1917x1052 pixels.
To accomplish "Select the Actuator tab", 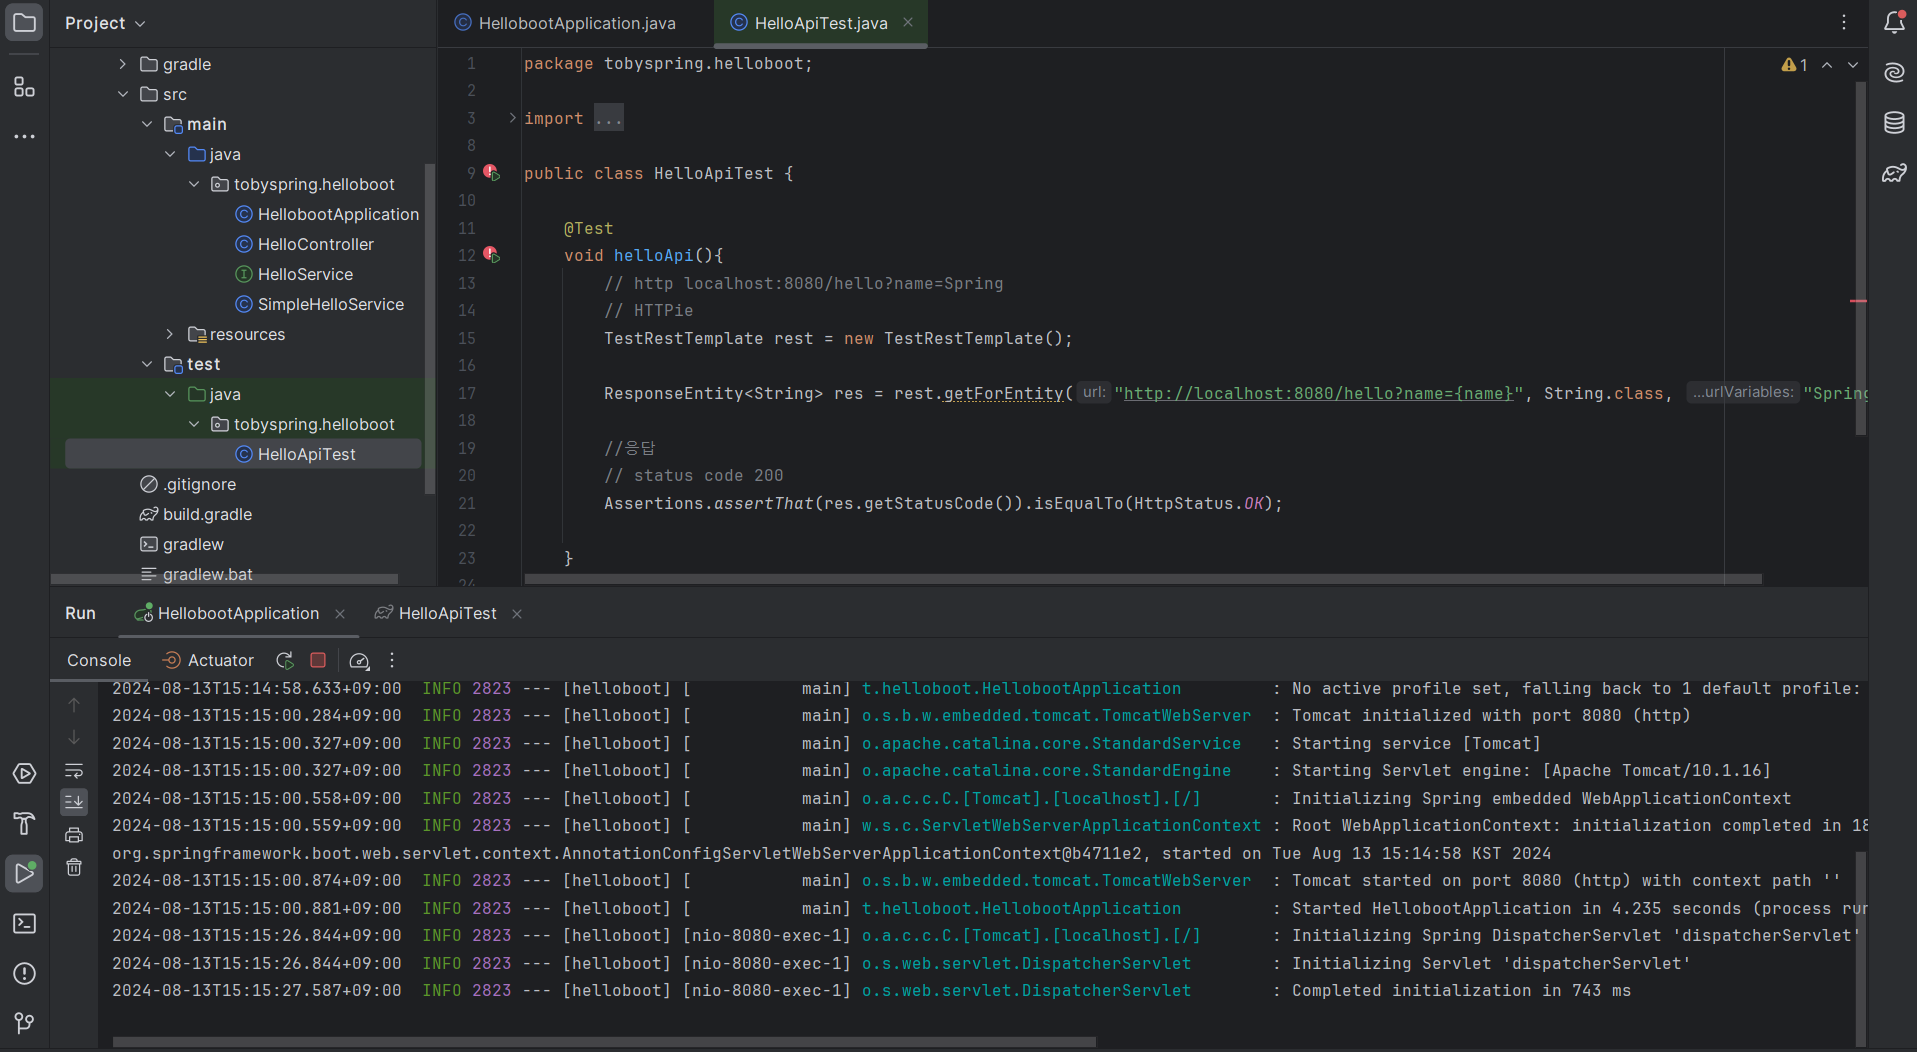I will pyautogui.click(x=208, y=660).
